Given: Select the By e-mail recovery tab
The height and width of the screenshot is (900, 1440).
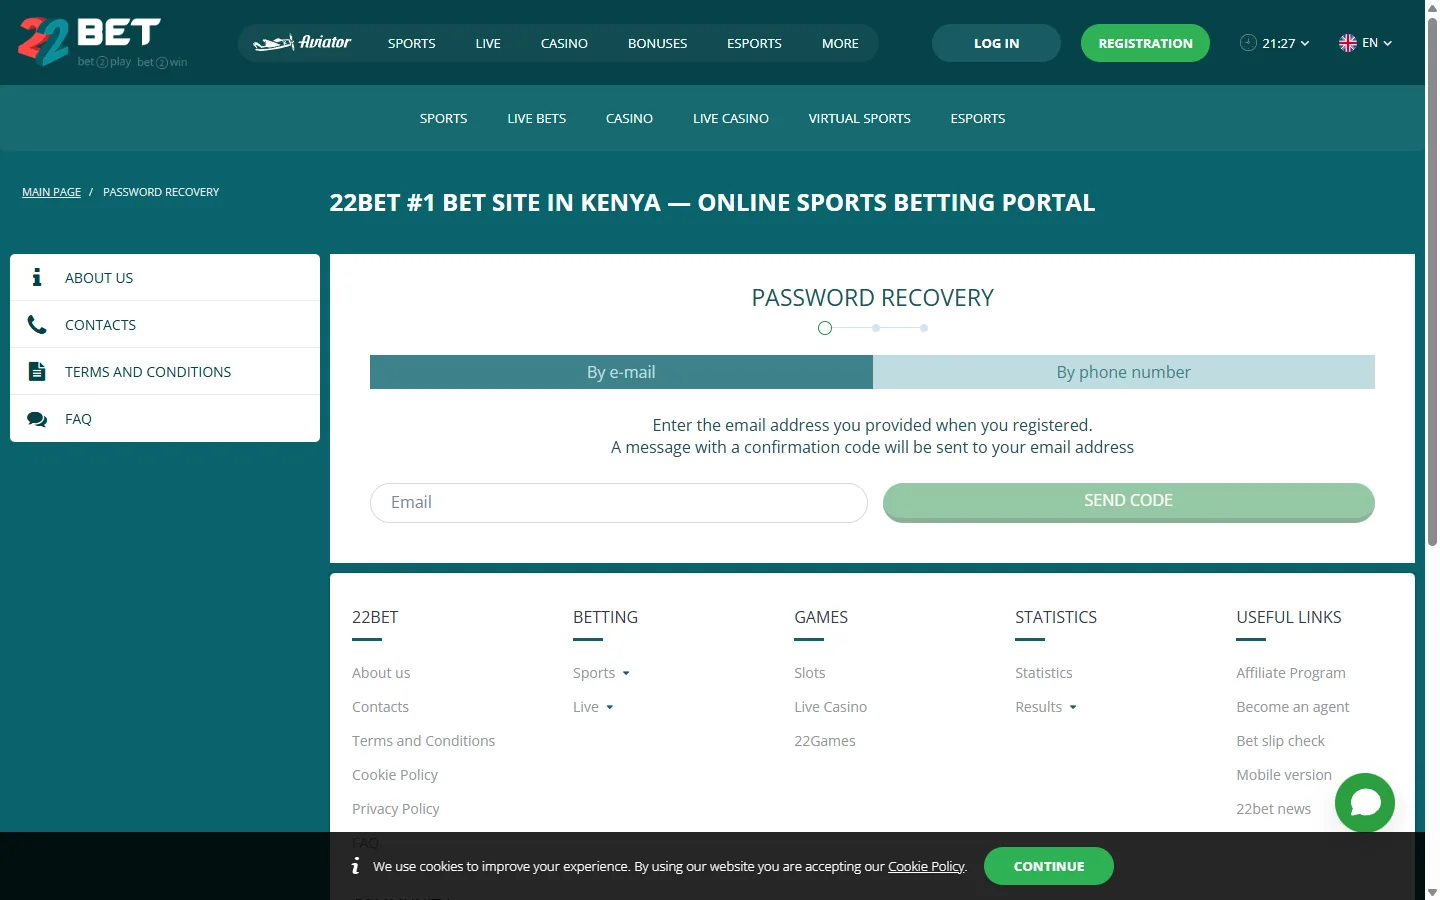Looking at the screenshot, I should (621, 372).
